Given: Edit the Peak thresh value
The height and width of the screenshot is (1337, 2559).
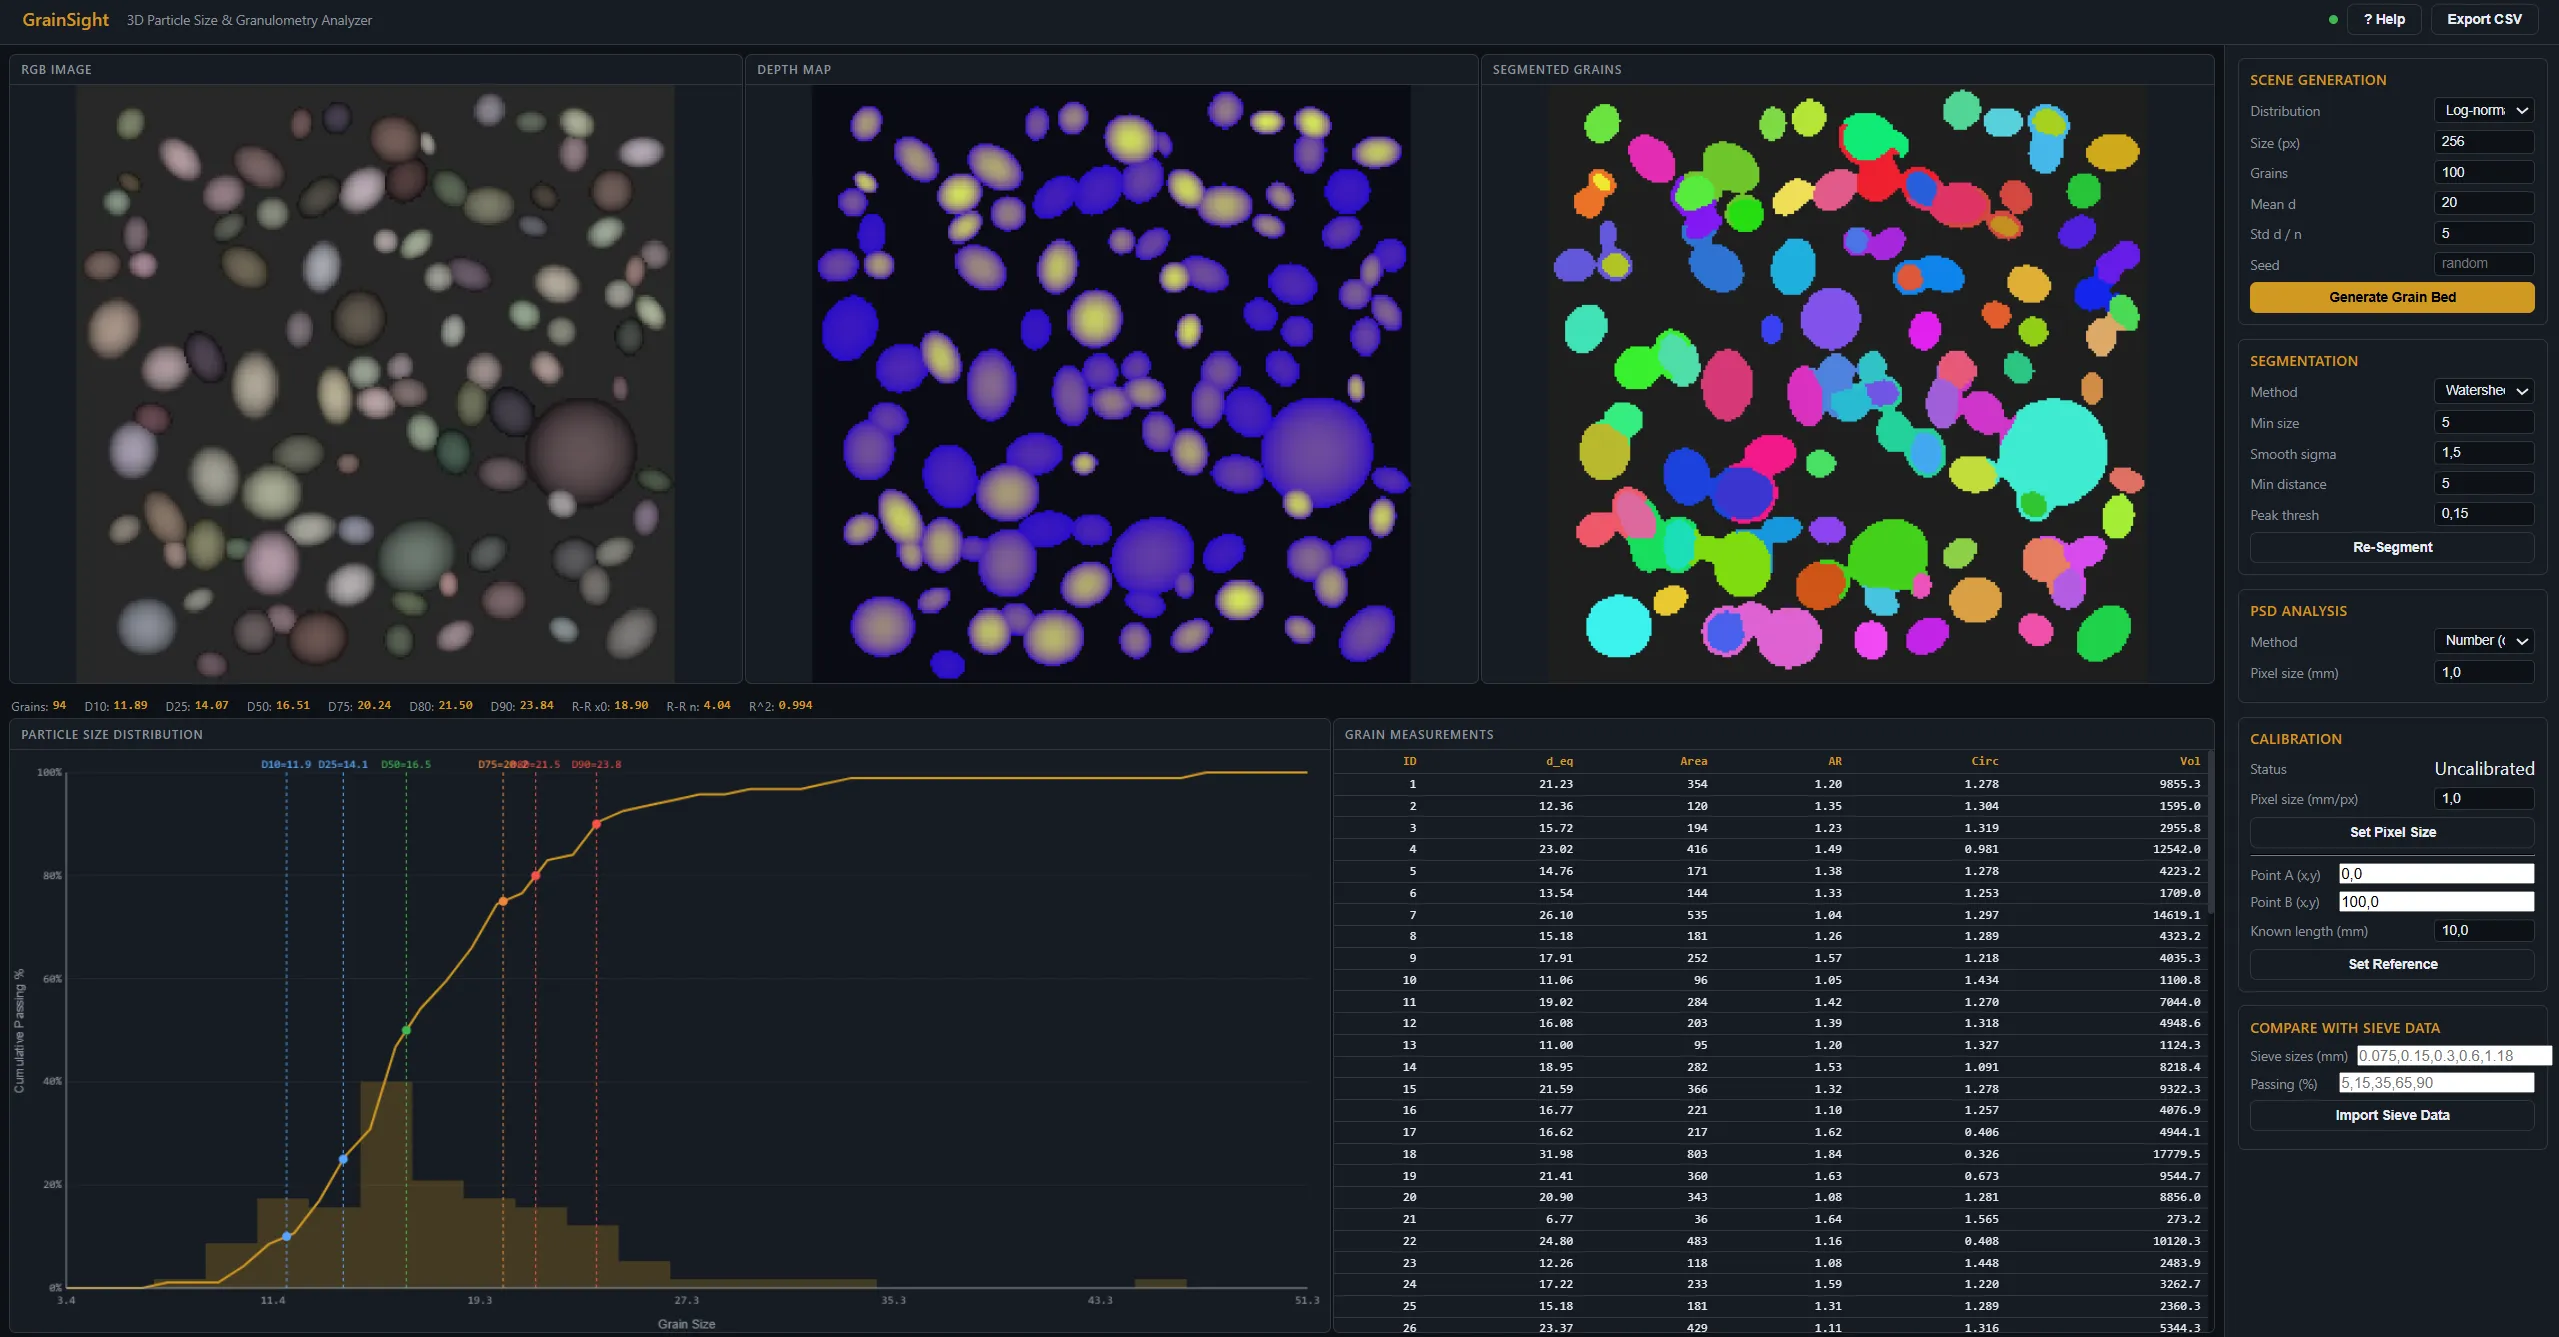Looking at the screenshot, I should pyautogui.click(x=2483, y=513).
